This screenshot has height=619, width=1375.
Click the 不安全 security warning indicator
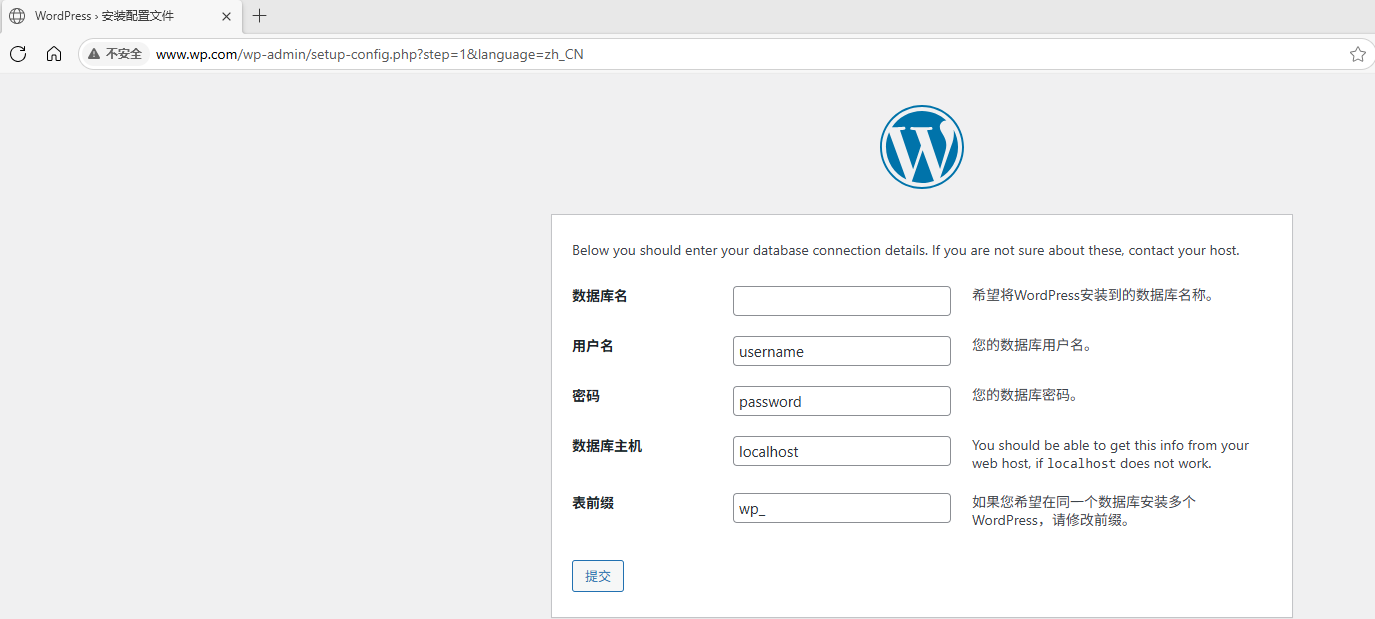click(115, 54)
